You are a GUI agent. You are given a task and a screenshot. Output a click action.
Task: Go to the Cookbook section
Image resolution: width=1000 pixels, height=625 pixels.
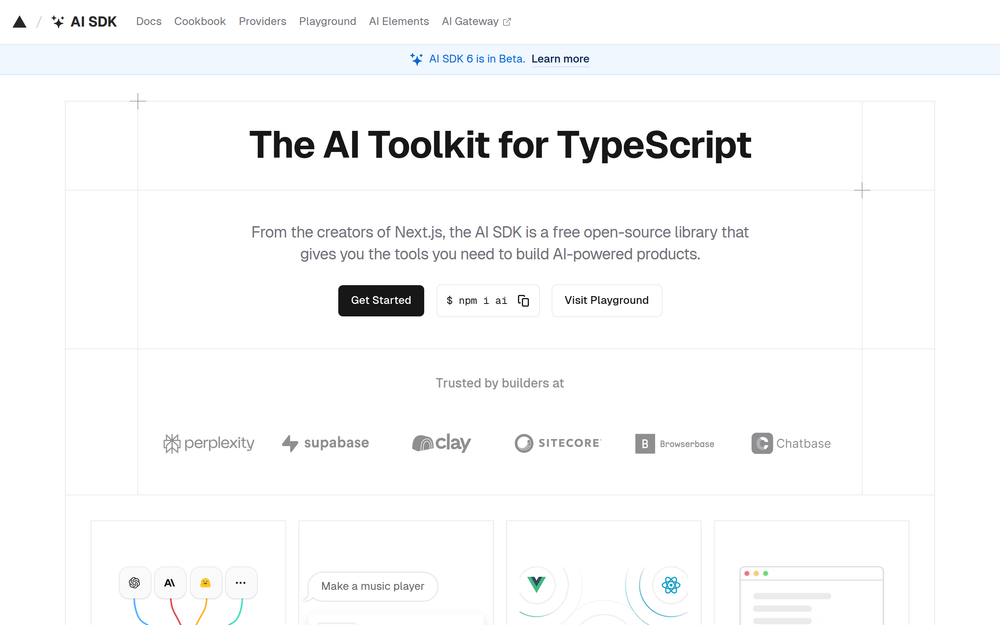click(x=200, y=22)
